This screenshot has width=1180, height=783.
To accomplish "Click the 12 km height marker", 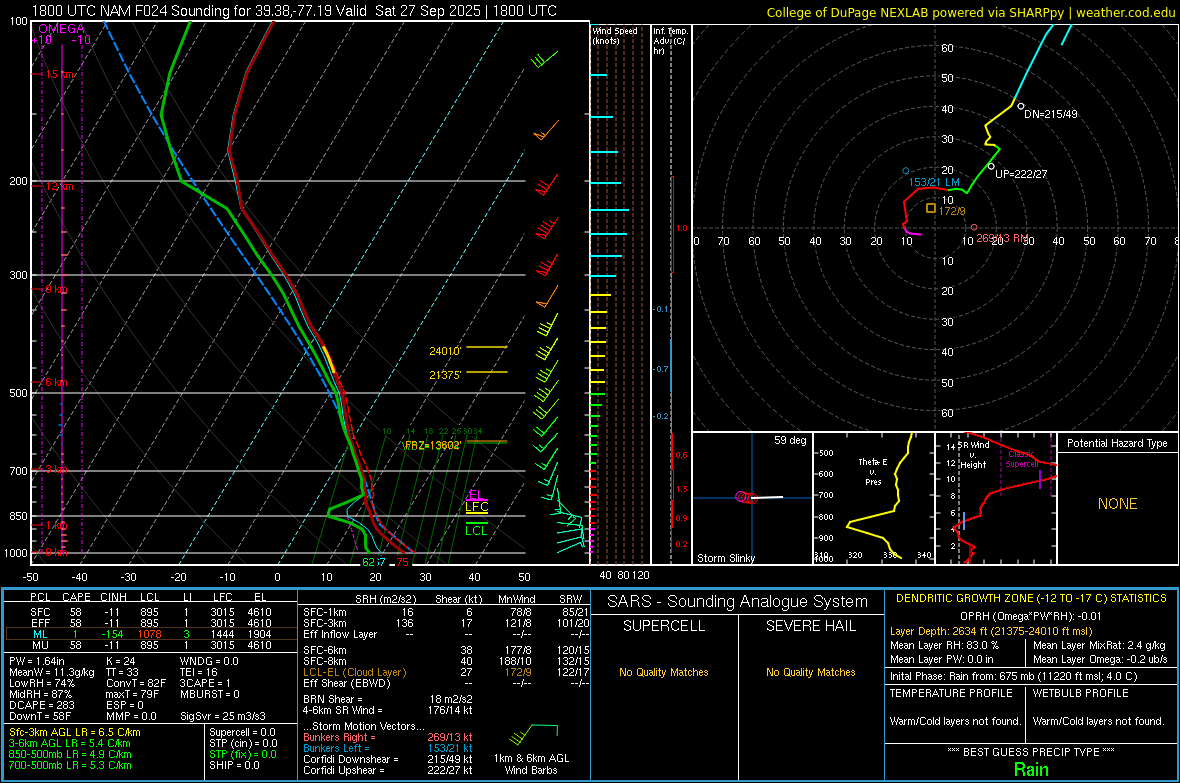I will click(59, 186).
